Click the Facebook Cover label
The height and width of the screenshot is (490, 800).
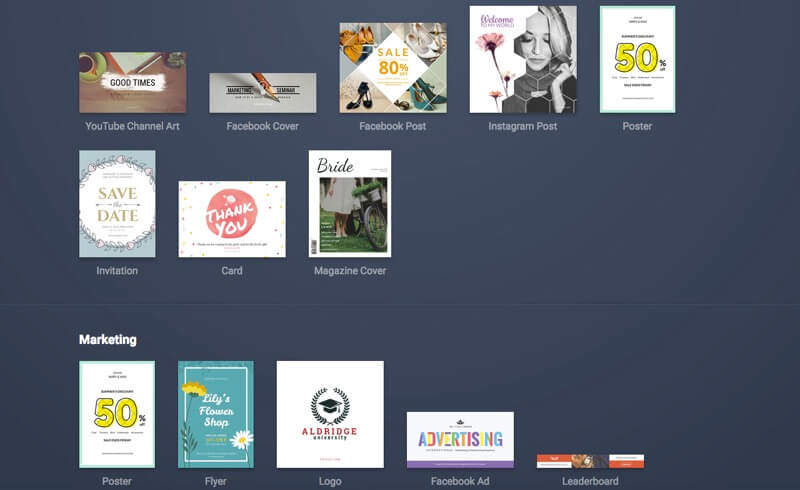click(262, 126)
